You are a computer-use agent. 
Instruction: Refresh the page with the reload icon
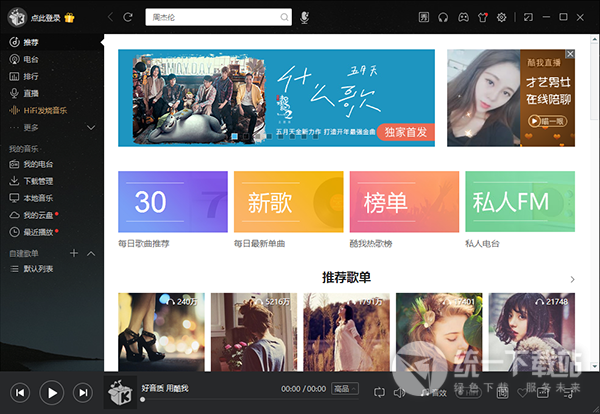128,17
